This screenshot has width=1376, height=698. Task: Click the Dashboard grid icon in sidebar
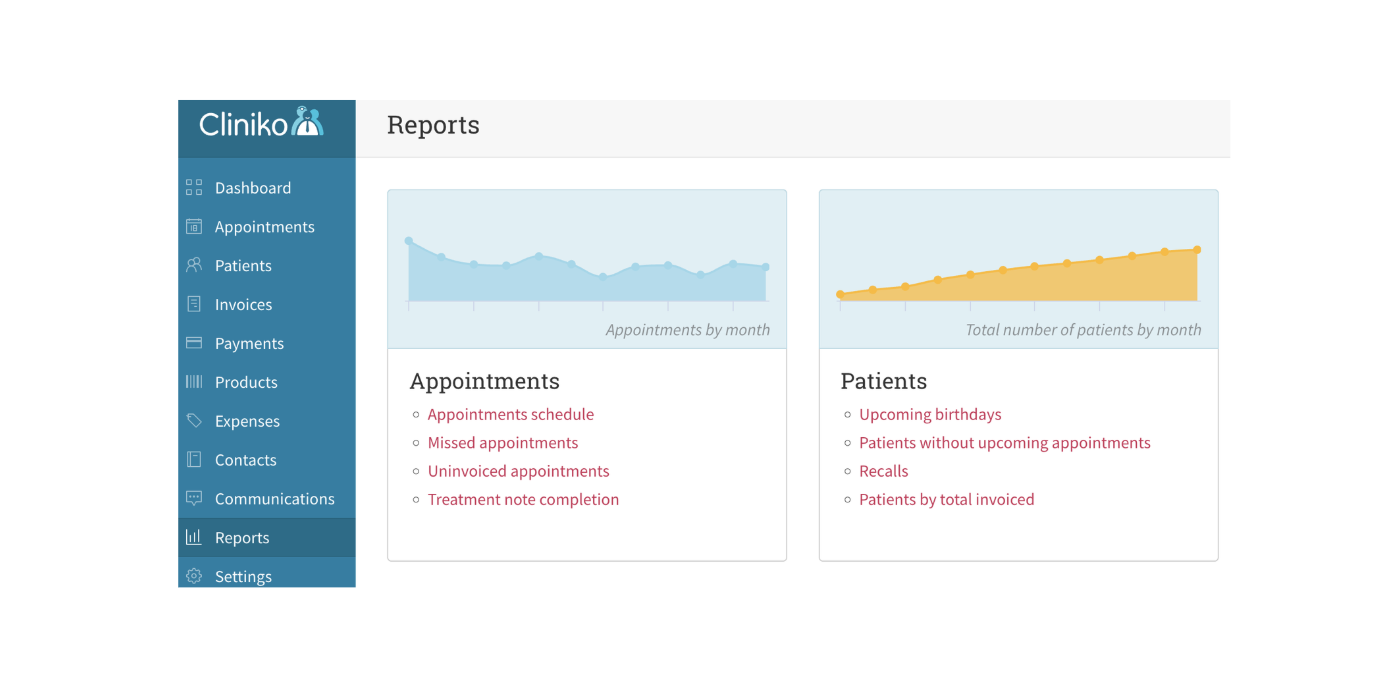pos(194,188)
